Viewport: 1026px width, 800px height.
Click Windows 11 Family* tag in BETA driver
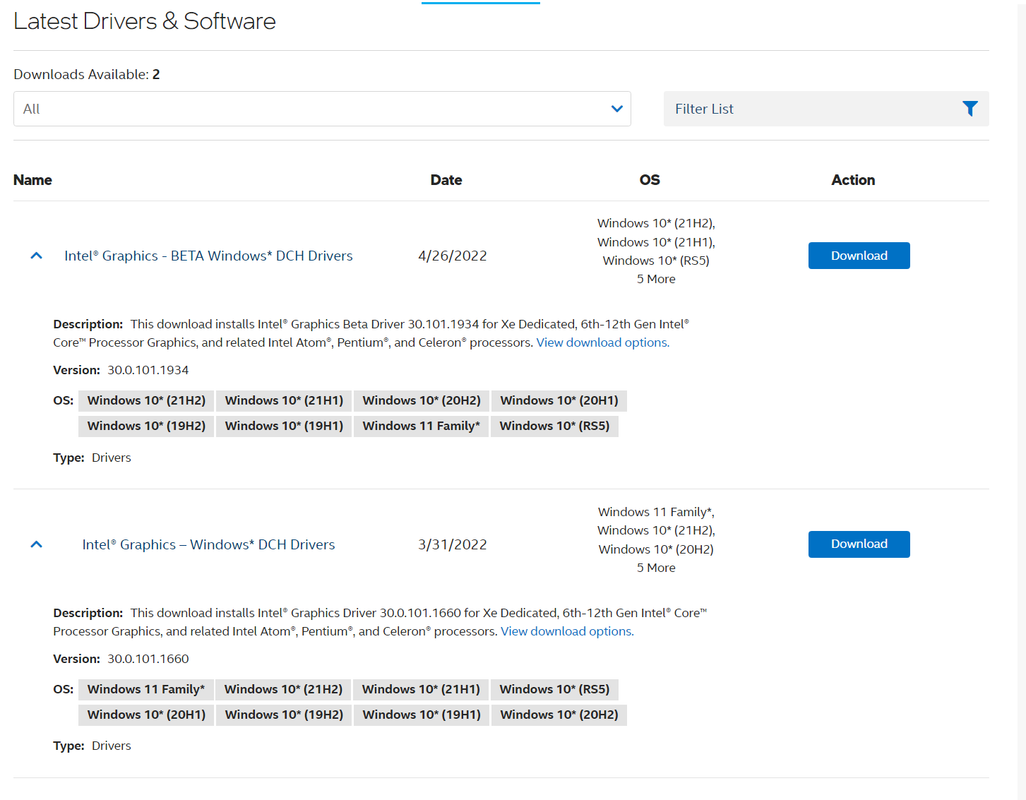click(x=421, y=426)
